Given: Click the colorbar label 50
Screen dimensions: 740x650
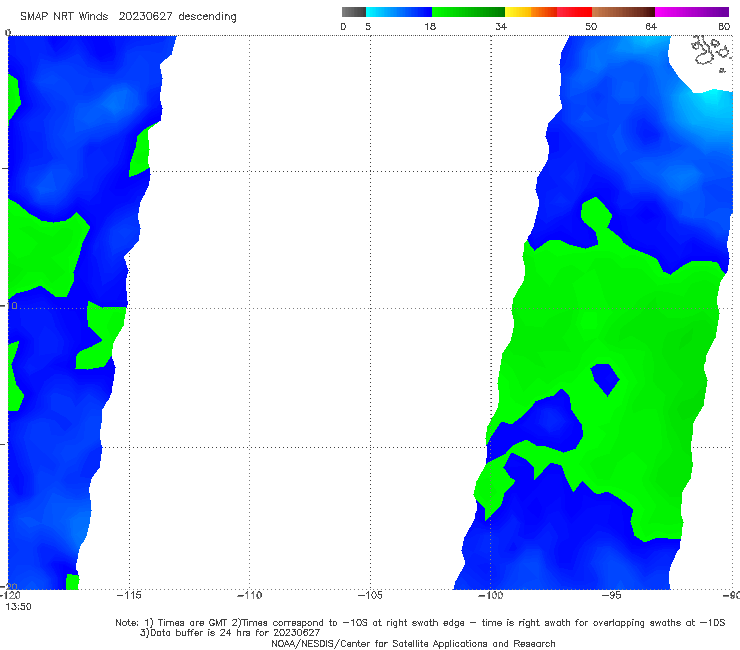Looking at the screenshot, I should (591, 27).
